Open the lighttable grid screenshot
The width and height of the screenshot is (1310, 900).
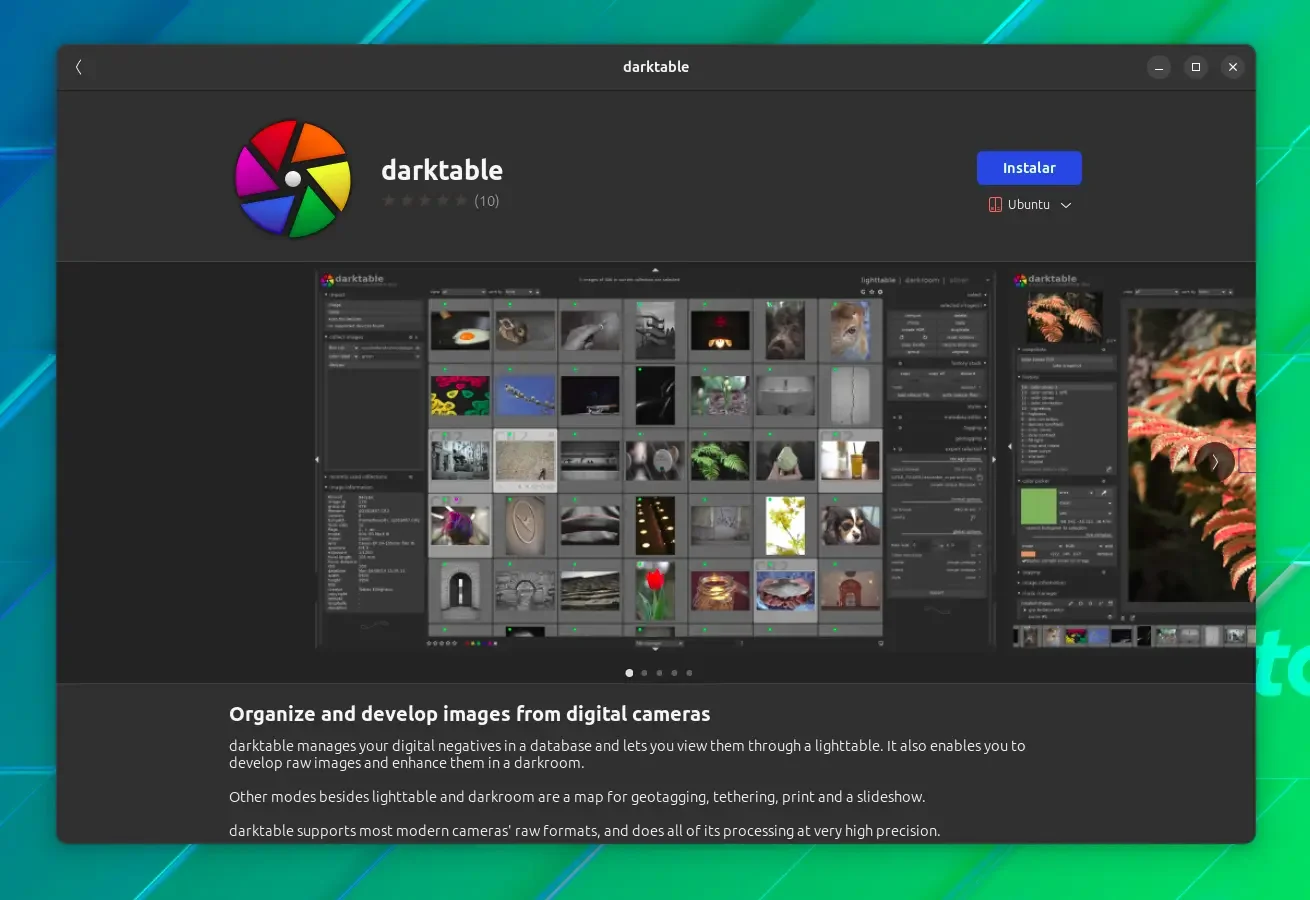point(656,458)
